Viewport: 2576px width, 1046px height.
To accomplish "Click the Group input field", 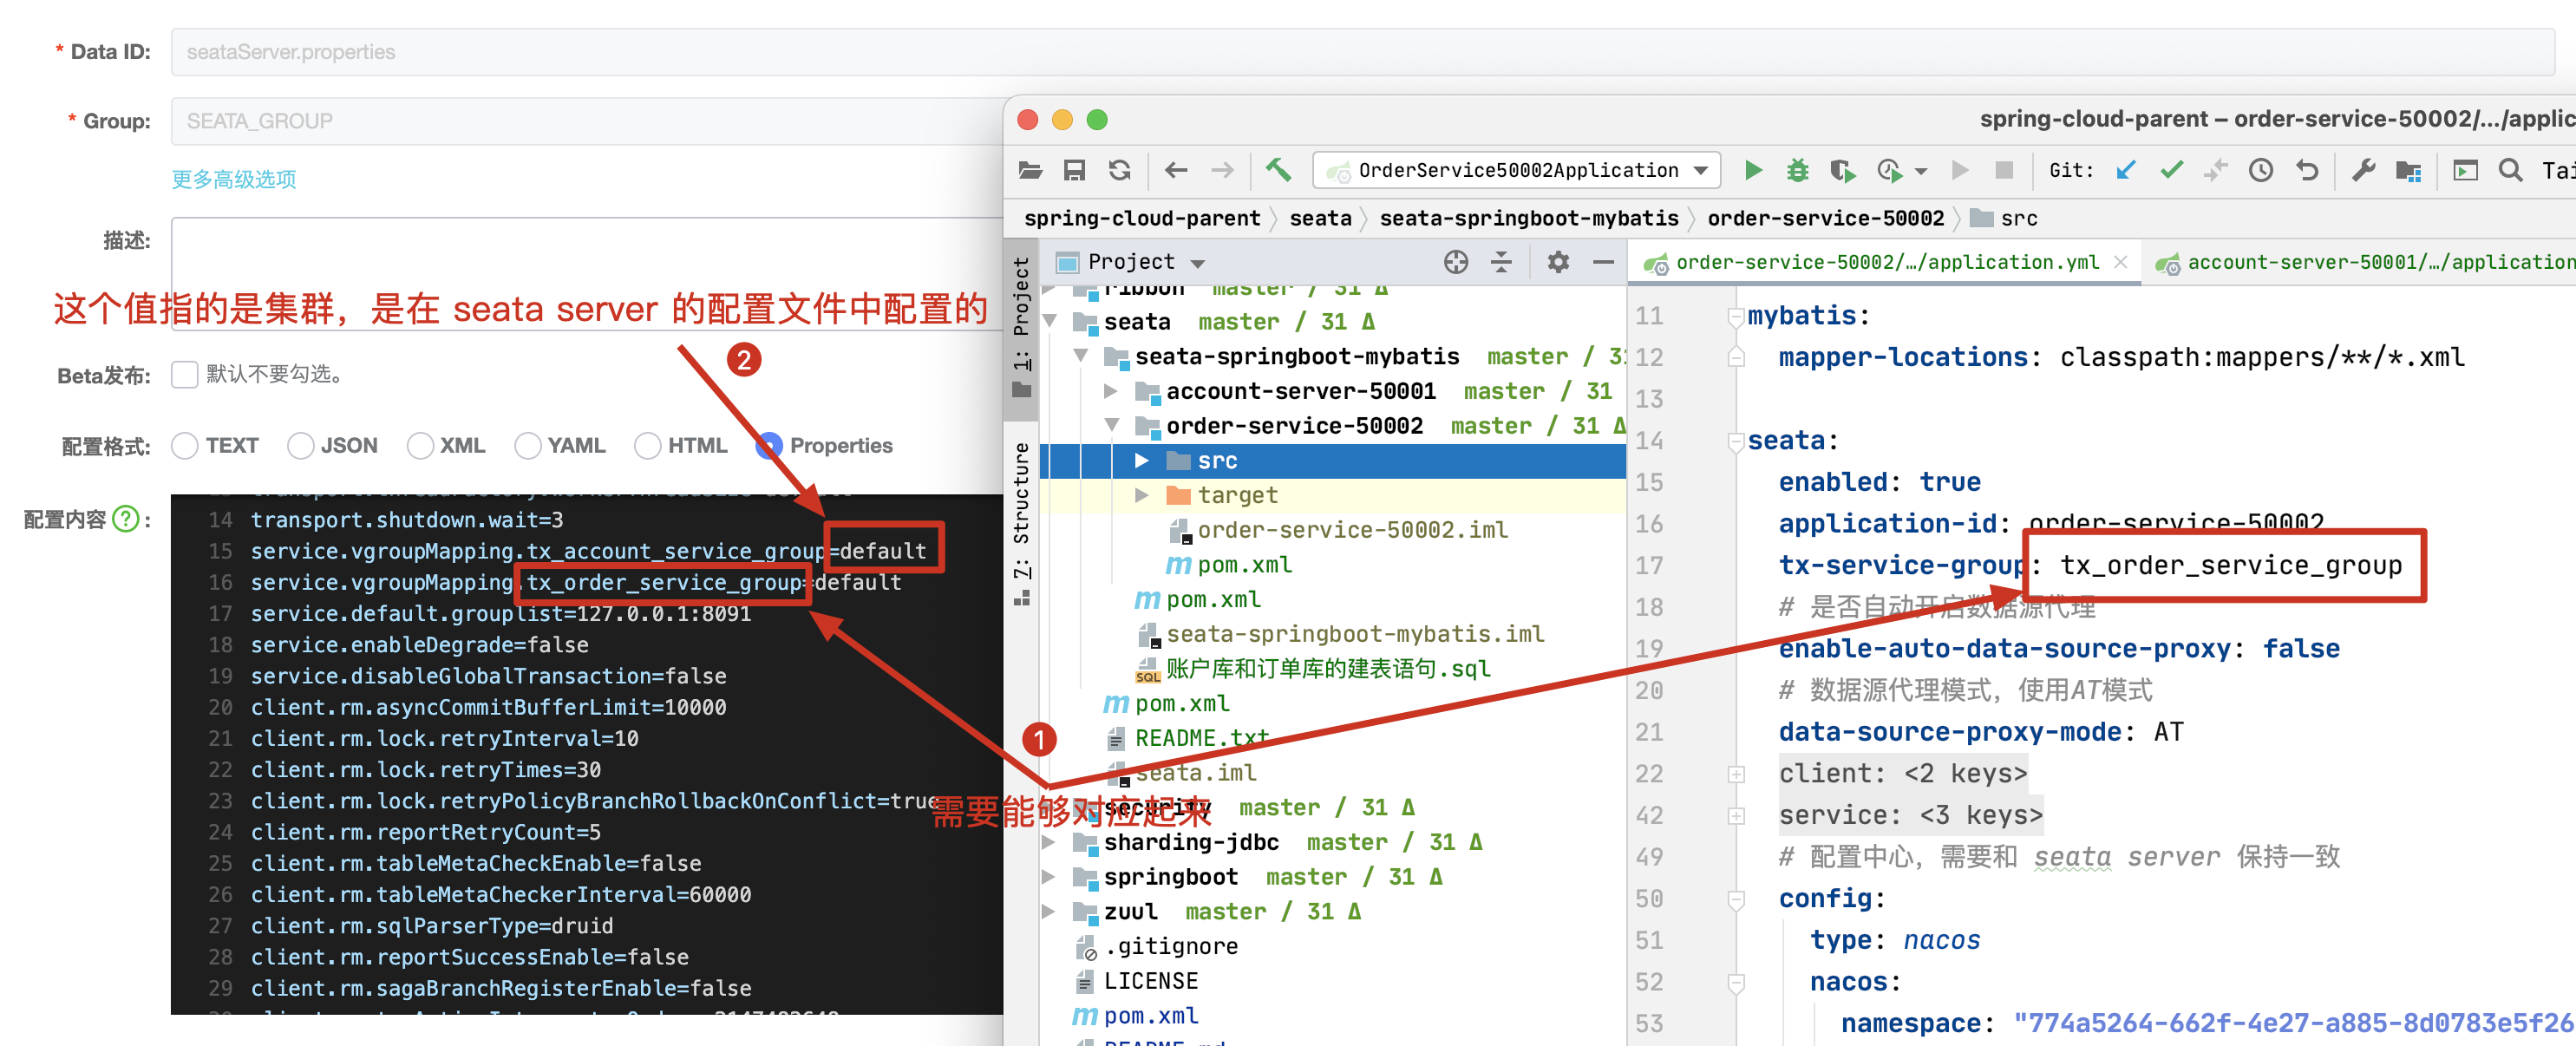I will click(x=587, y=121).
